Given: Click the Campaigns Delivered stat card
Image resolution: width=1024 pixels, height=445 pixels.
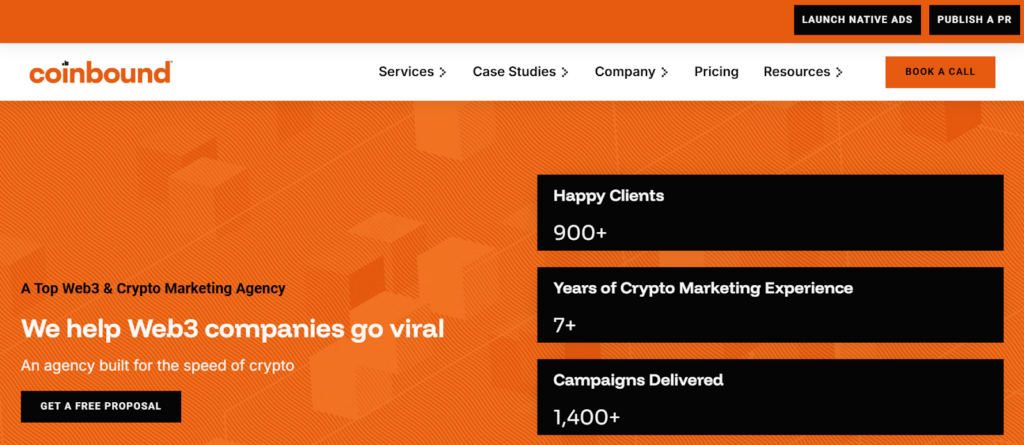Looking at the screenshot, I should 770,396.
